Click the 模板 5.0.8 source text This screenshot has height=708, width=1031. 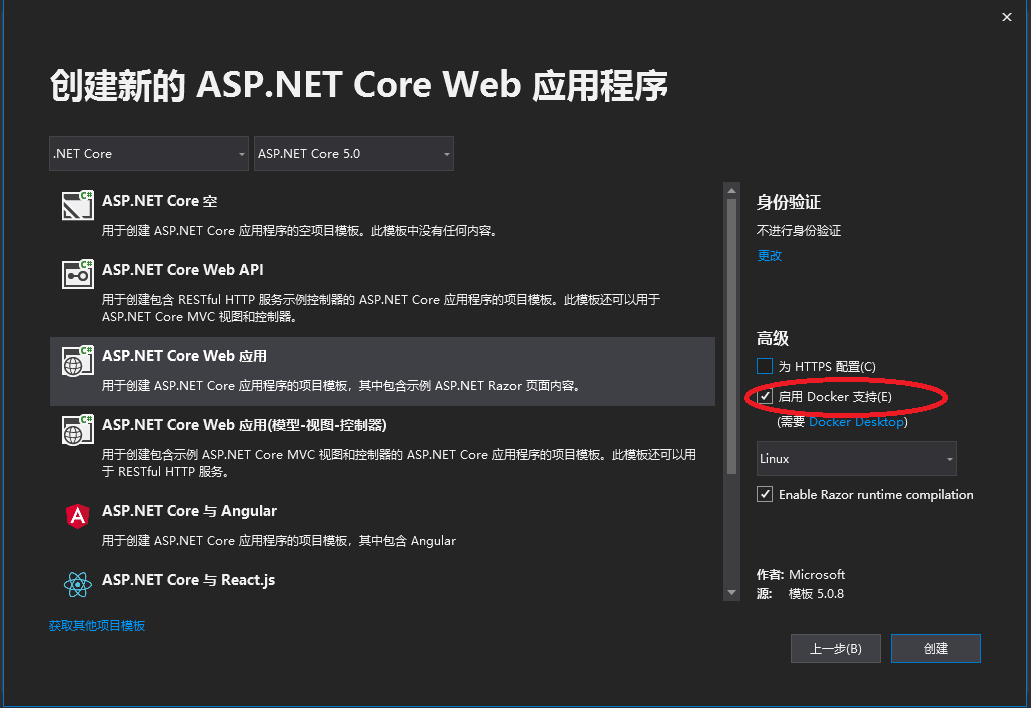tap(816, 594)
